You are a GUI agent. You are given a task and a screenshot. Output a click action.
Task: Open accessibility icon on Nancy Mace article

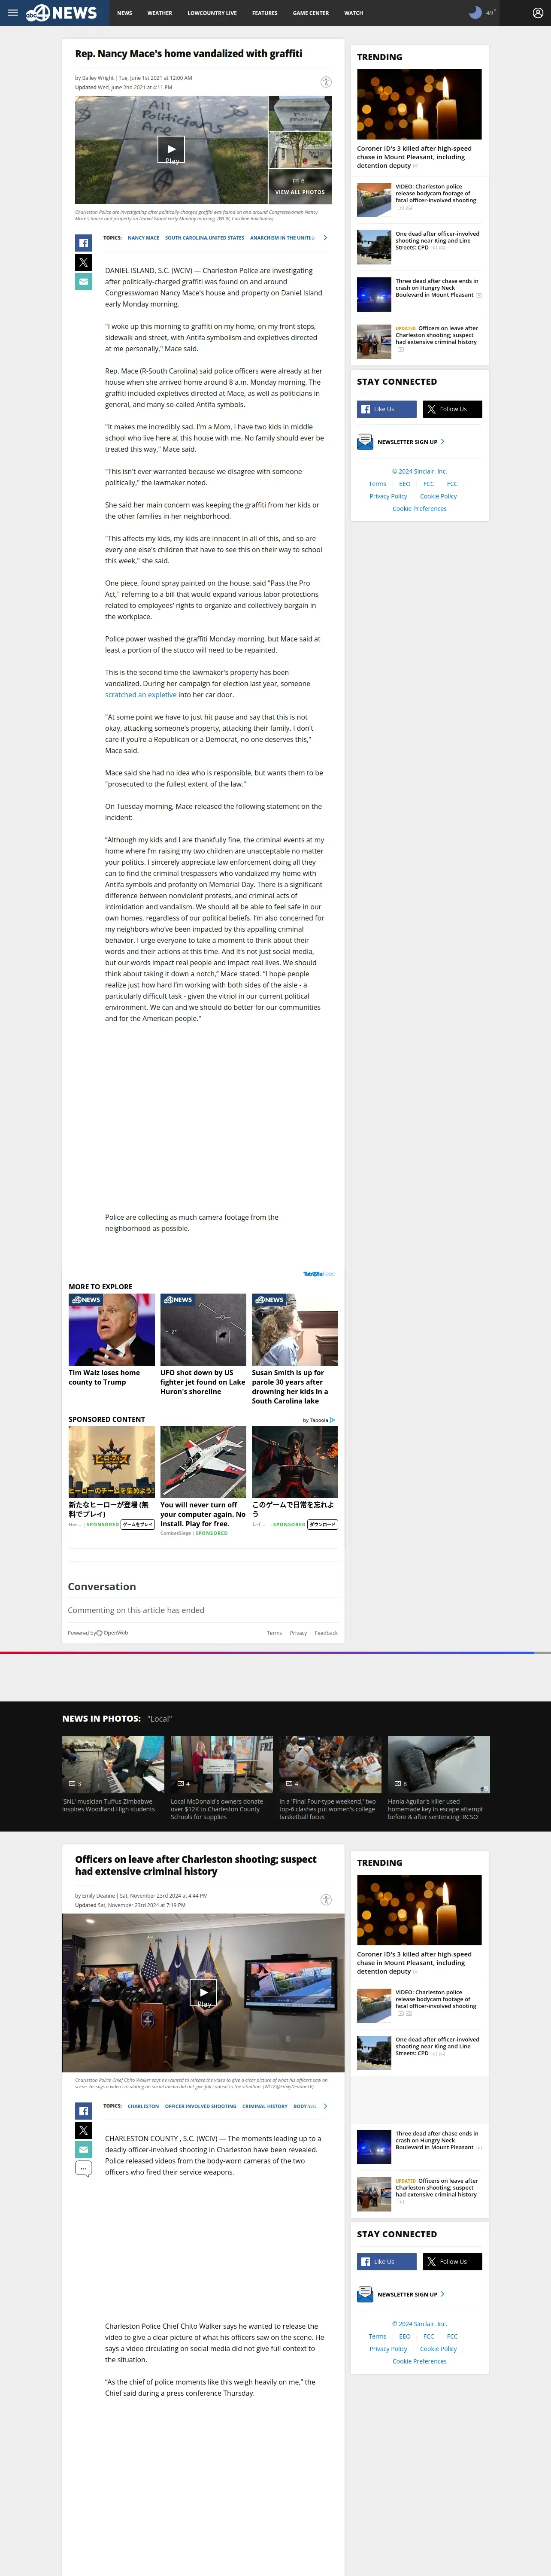pyautogui.click(x=326, y=82)
